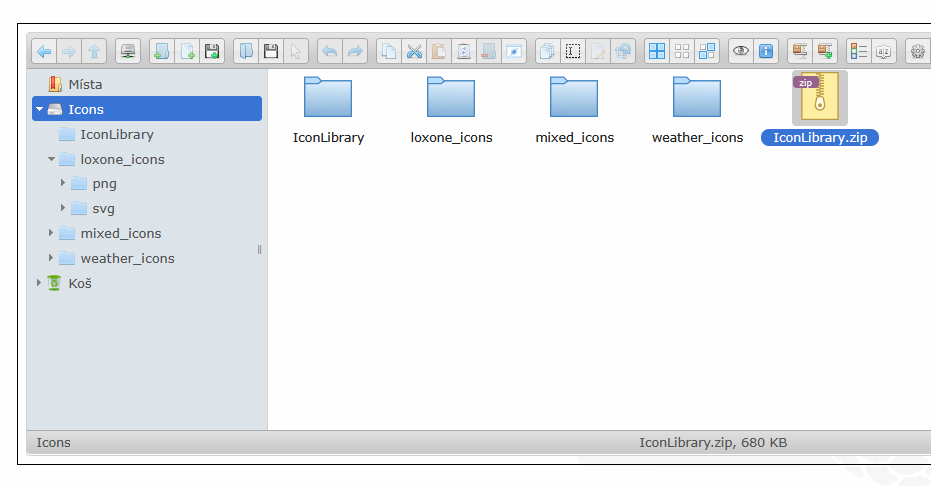Select all items with the filled grid icon

(x=657, y=52)
